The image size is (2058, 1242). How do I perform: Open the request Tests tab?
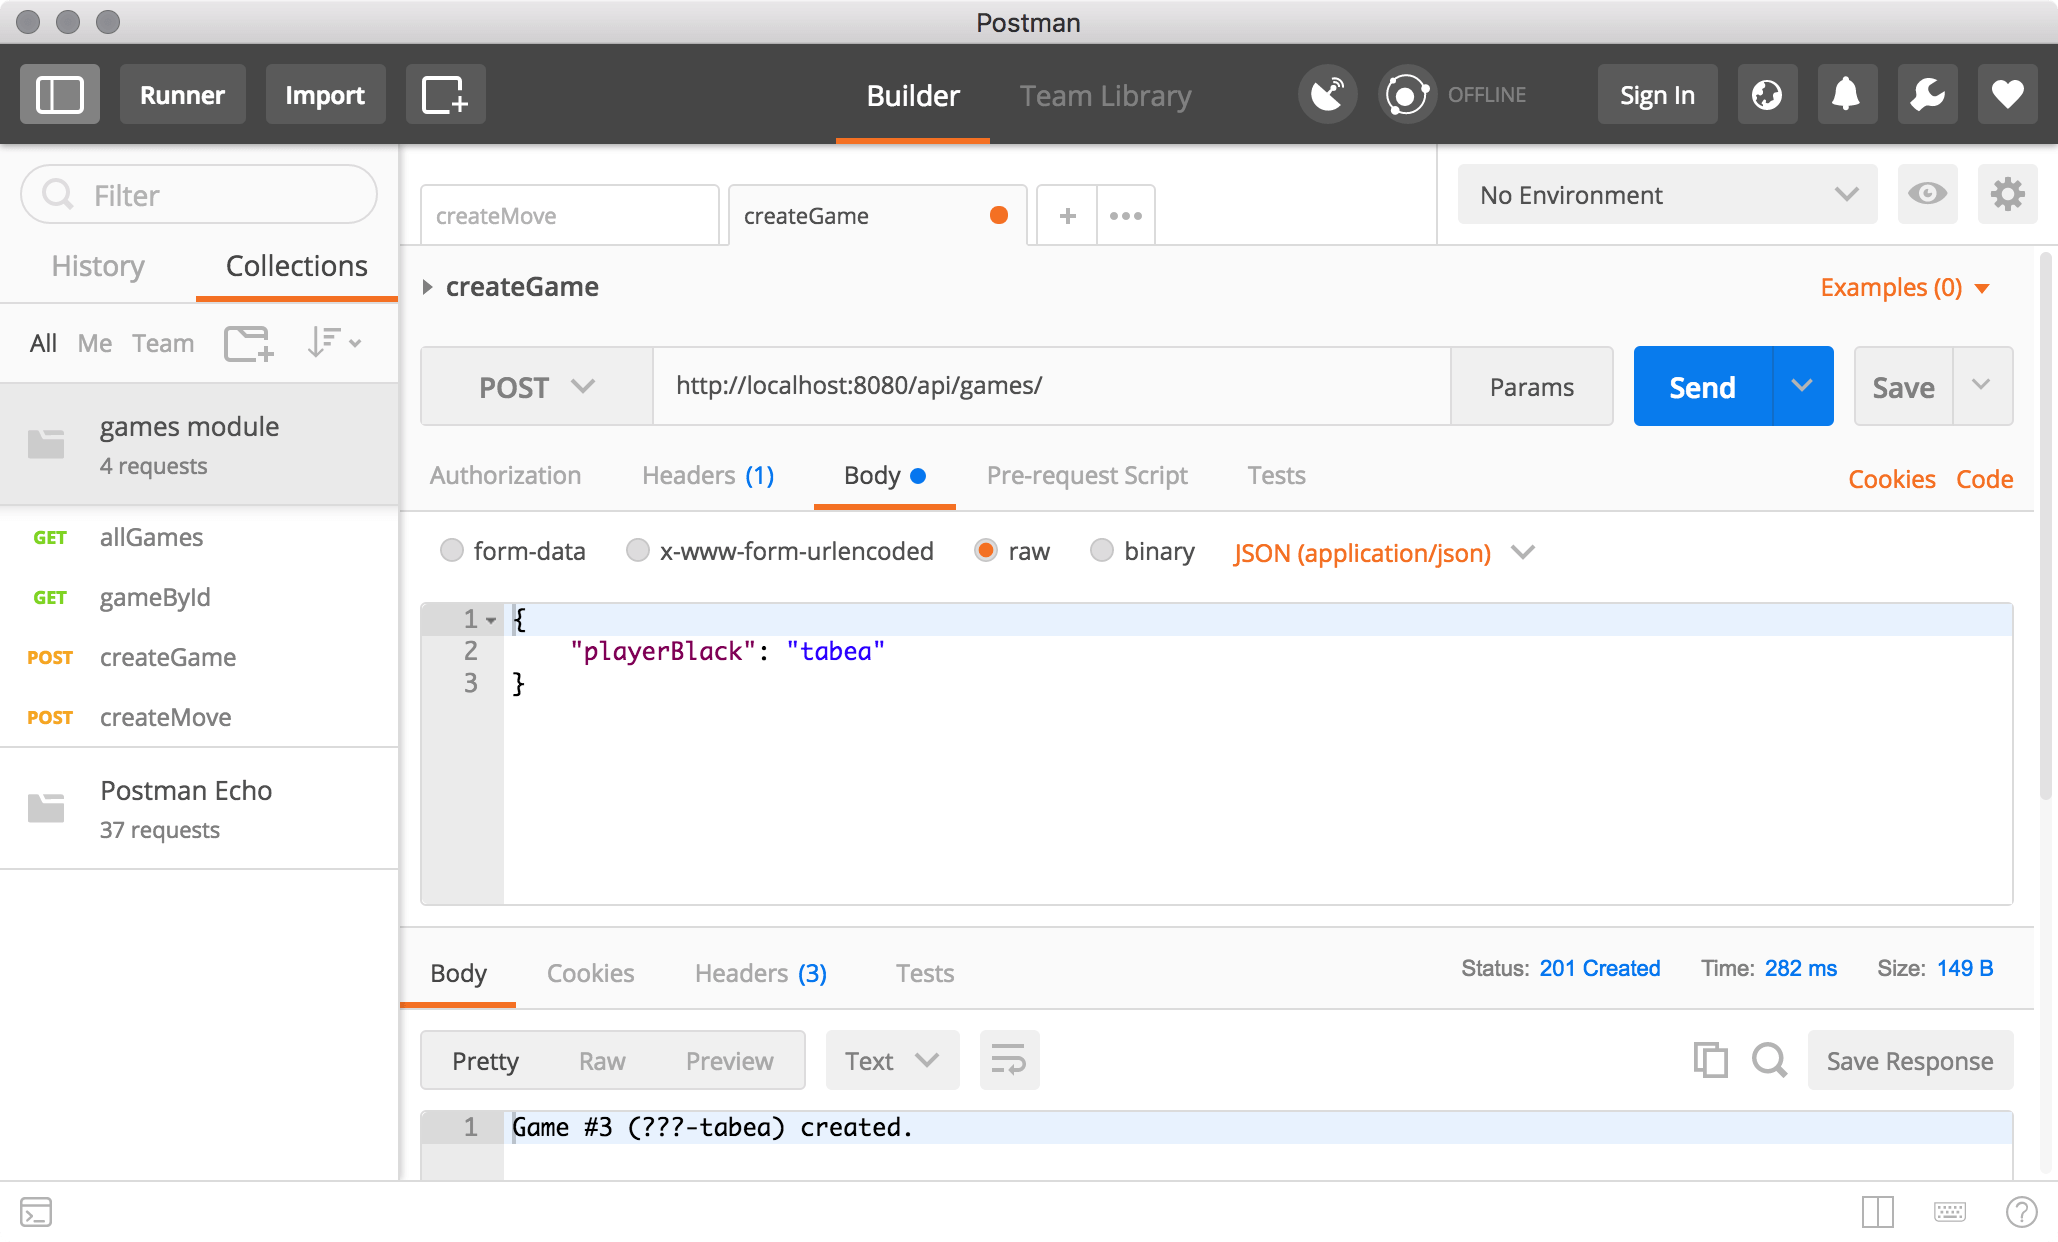1276,475
